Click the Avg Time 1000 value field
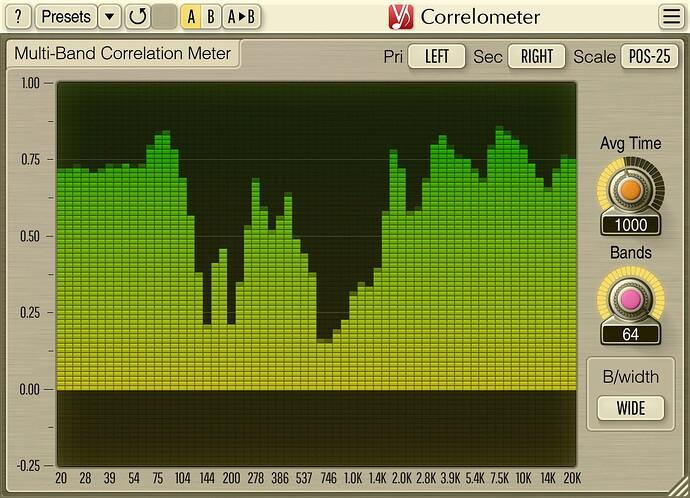The height and width of the screenshot is (498, 690). pyautogui.click(x=630, y=225)
